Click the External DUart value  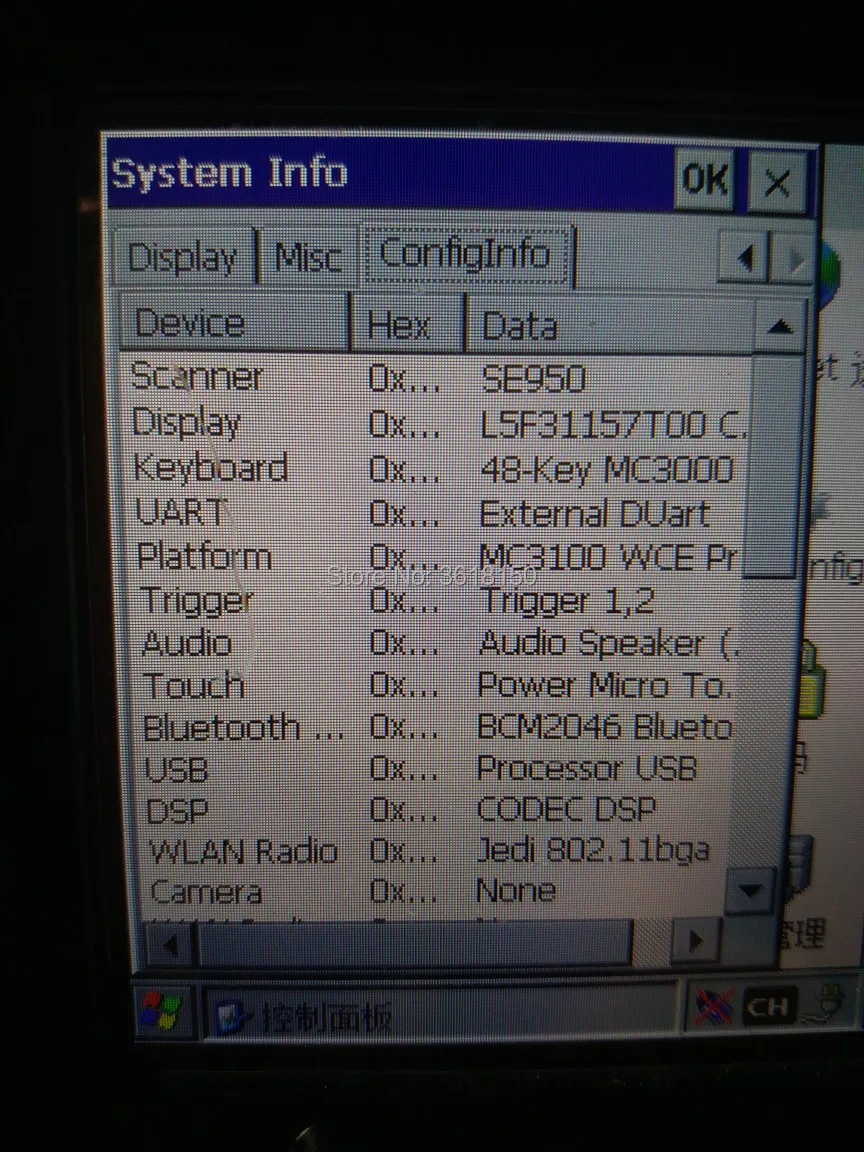pyautogui.click(x=595, y=514)
